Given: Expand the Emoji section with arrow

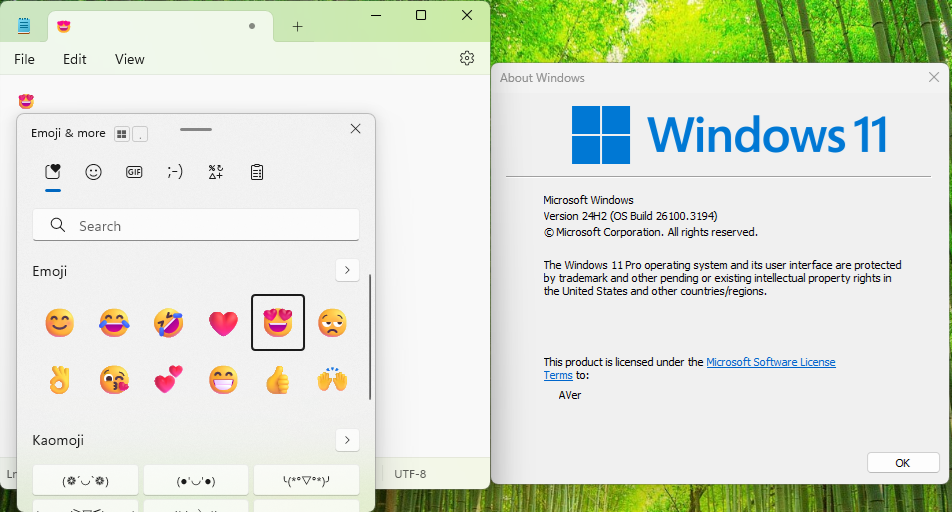Looking at the screenshot, I should pos(347,270).
